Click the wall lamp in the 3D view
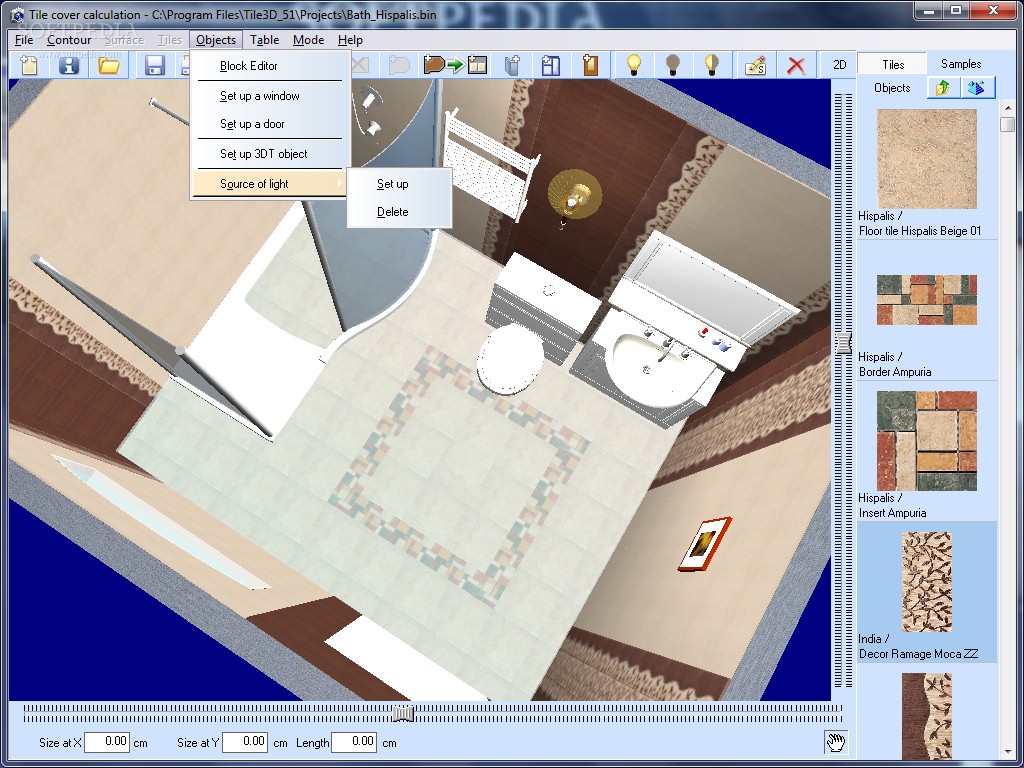The width and height of the screenshot is (1024, 768). point(573,195)
